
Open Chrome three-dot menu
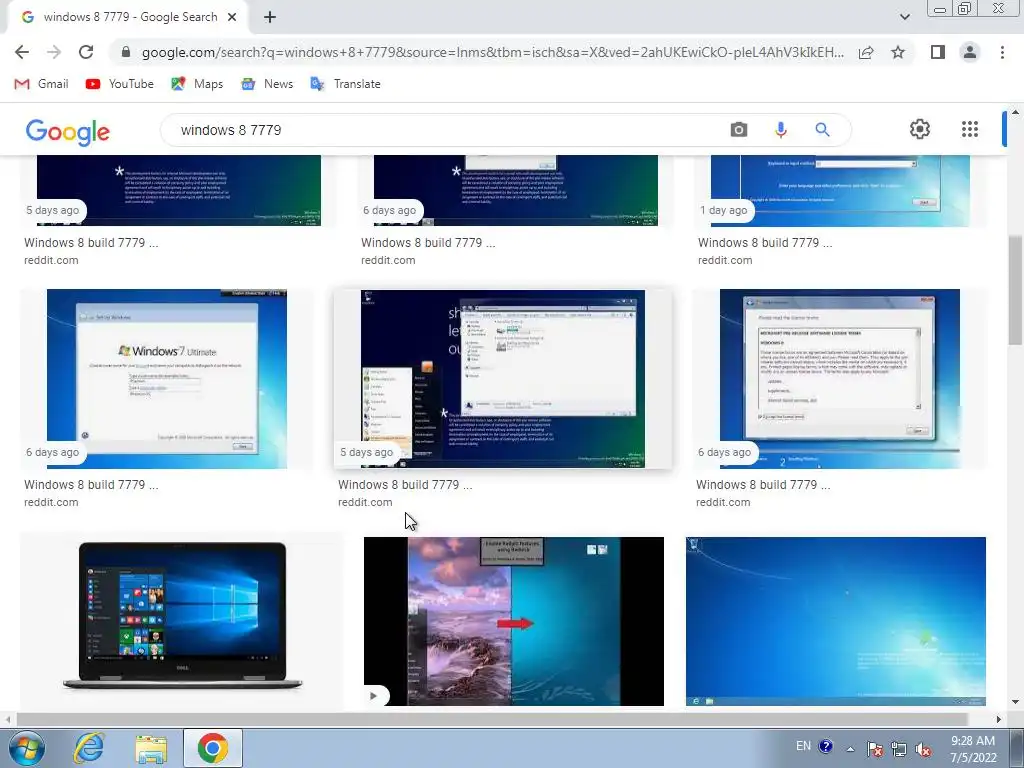(1002, 52)
